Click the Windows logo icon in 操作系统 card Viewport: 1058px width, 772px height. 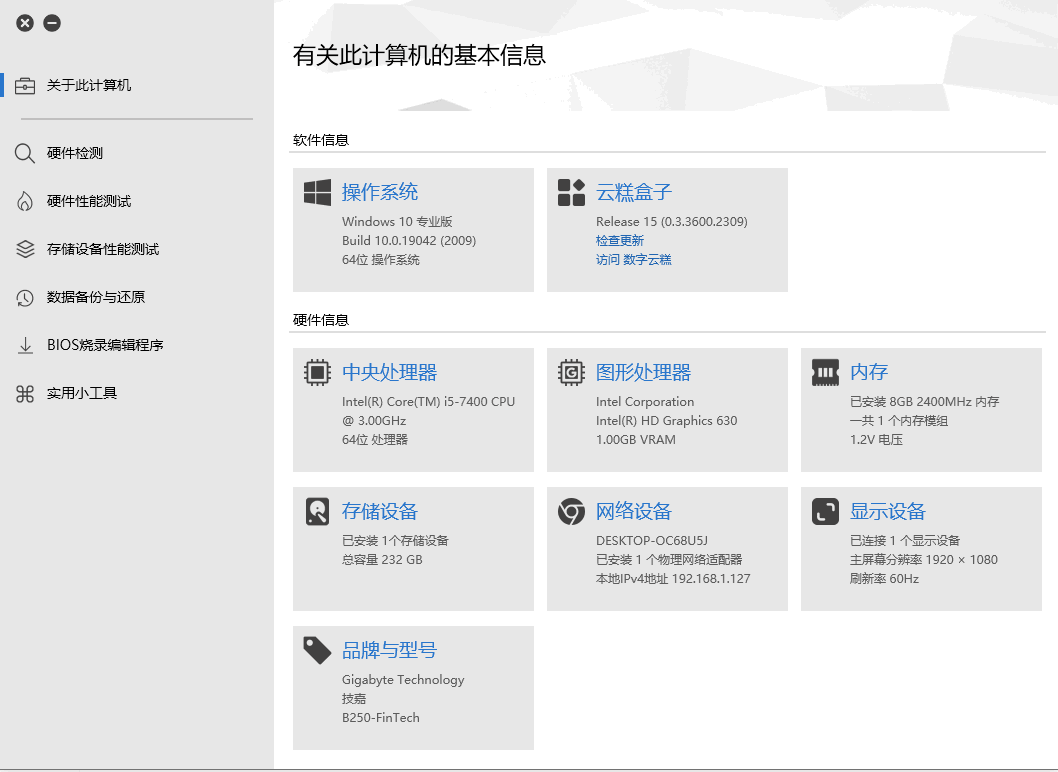317,192
